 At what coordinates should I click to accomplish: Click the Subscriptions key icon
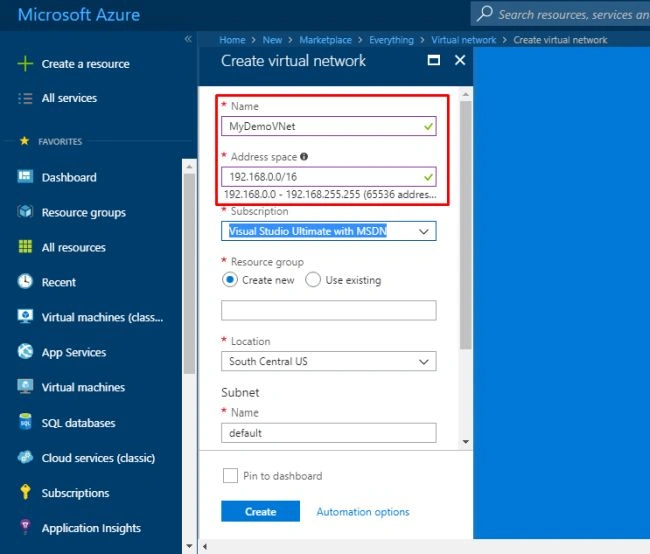click(25, 492)
